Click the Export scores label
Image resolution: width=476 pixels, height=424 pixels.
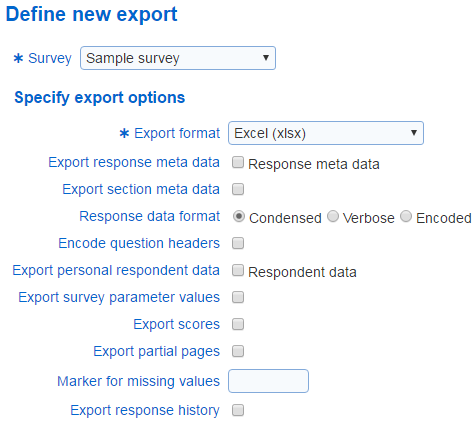point(177,324)
